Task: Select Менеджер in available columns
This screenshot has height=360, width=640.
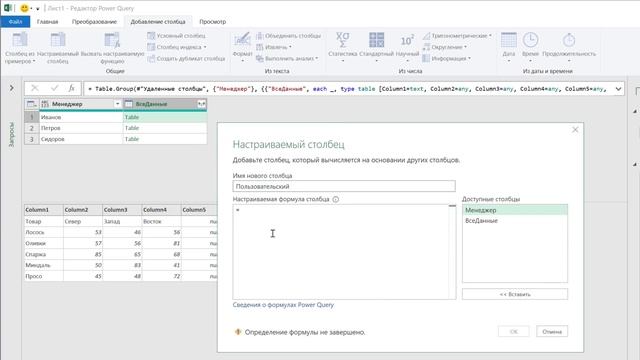Action: 515,210
